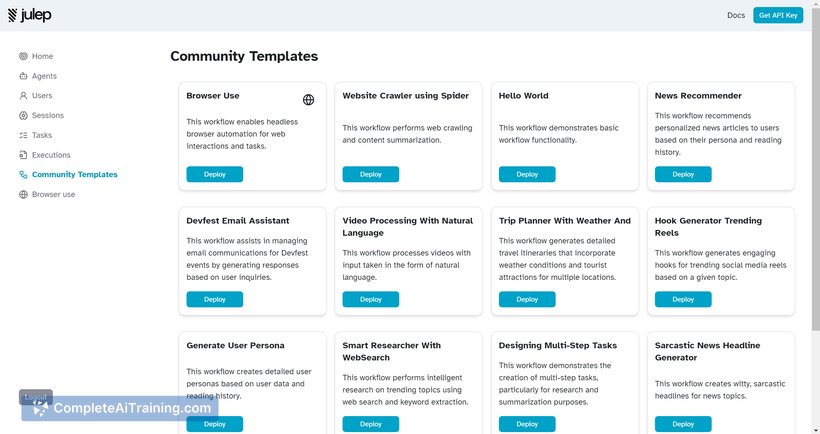Open the Home menu item
The image size is (820, 434).
(x=42, y=56)
